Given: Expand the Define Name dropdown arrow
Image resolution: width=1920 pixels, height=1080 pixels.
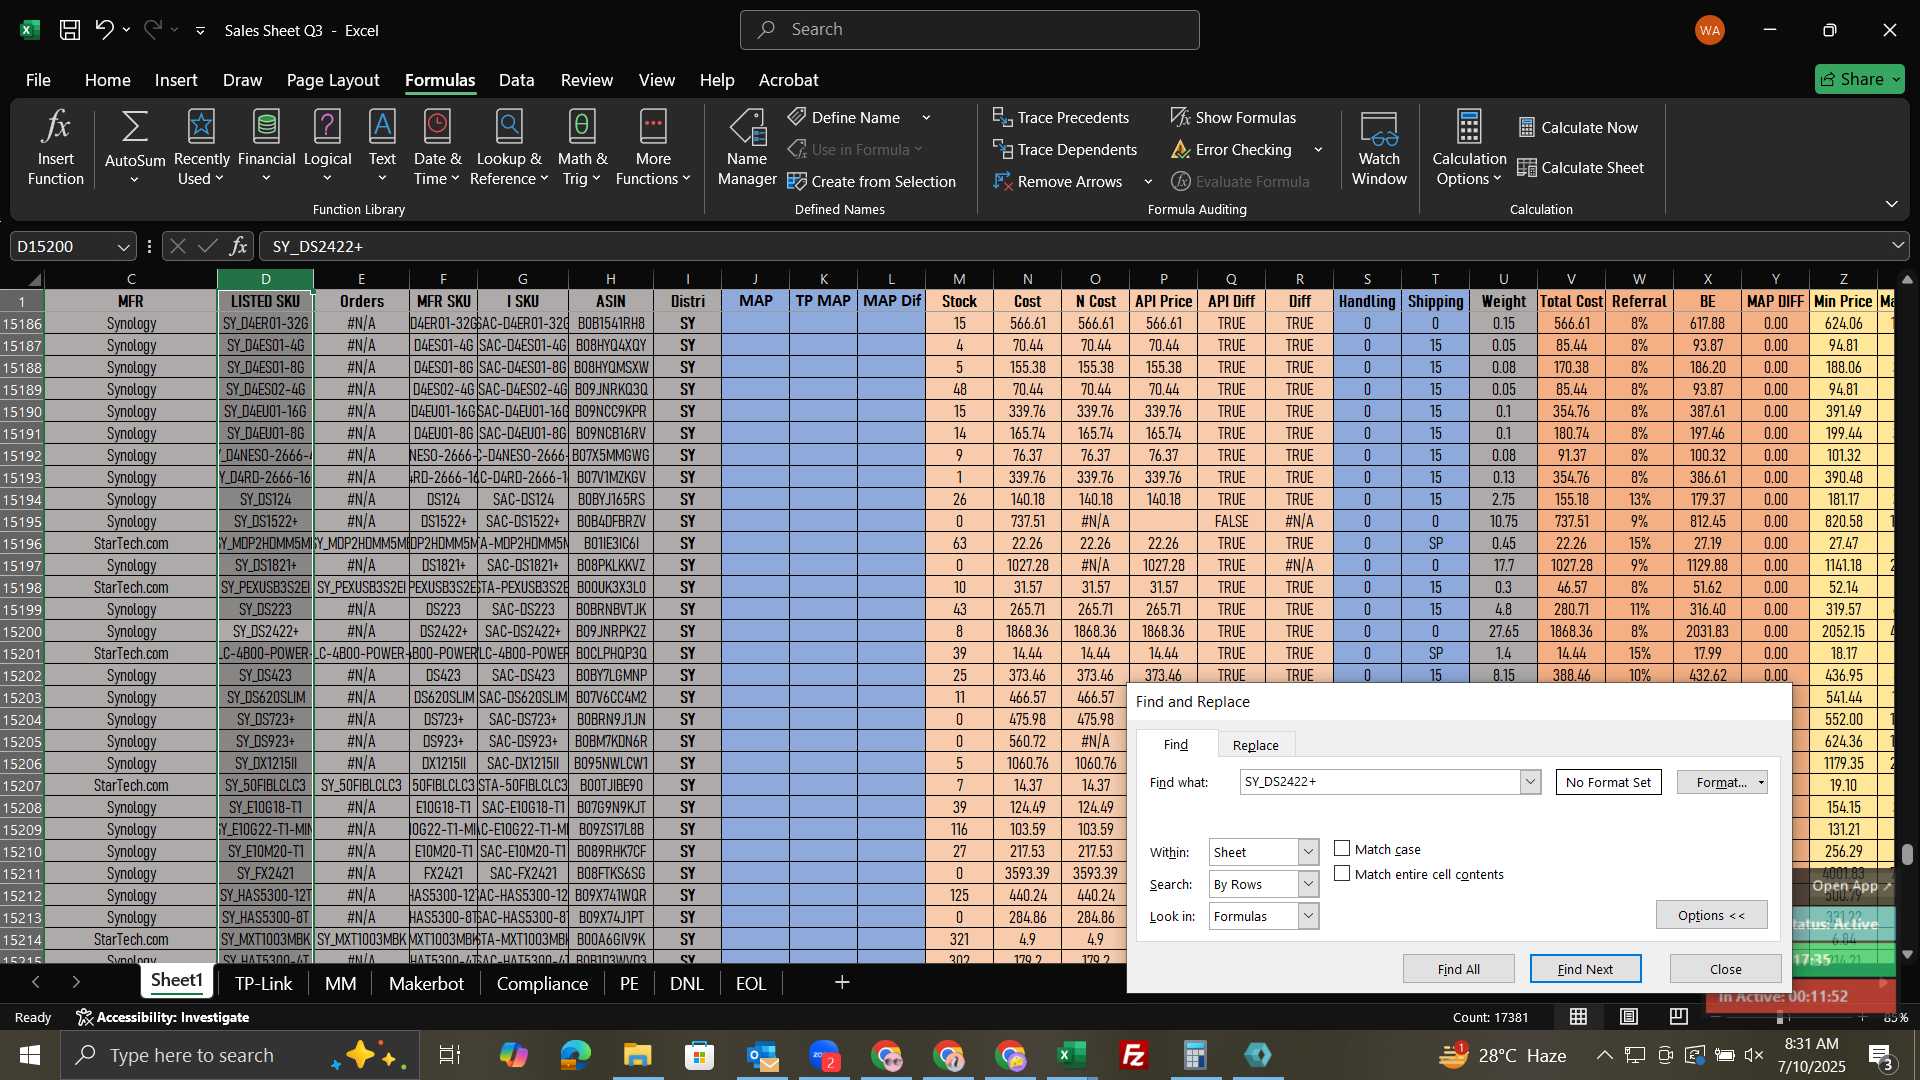Looking at the screenshot, I should pyautogui.click(x=927, y=118).
